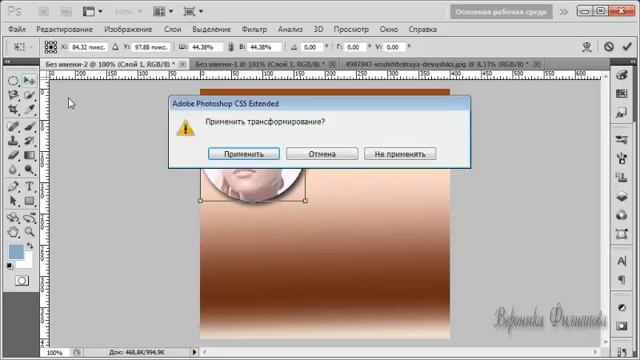Select the Dodge tool
The image size is (640, 360).
pyautogui.click(x=29, y=170)
